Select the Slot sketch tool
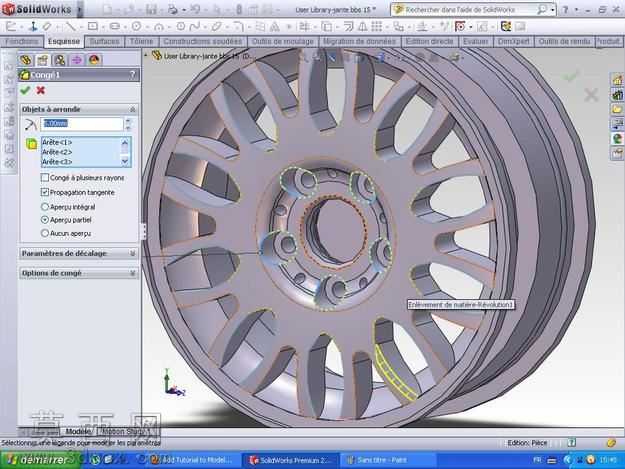The height and width of the screenshot is (469, 625). (115, 27)
